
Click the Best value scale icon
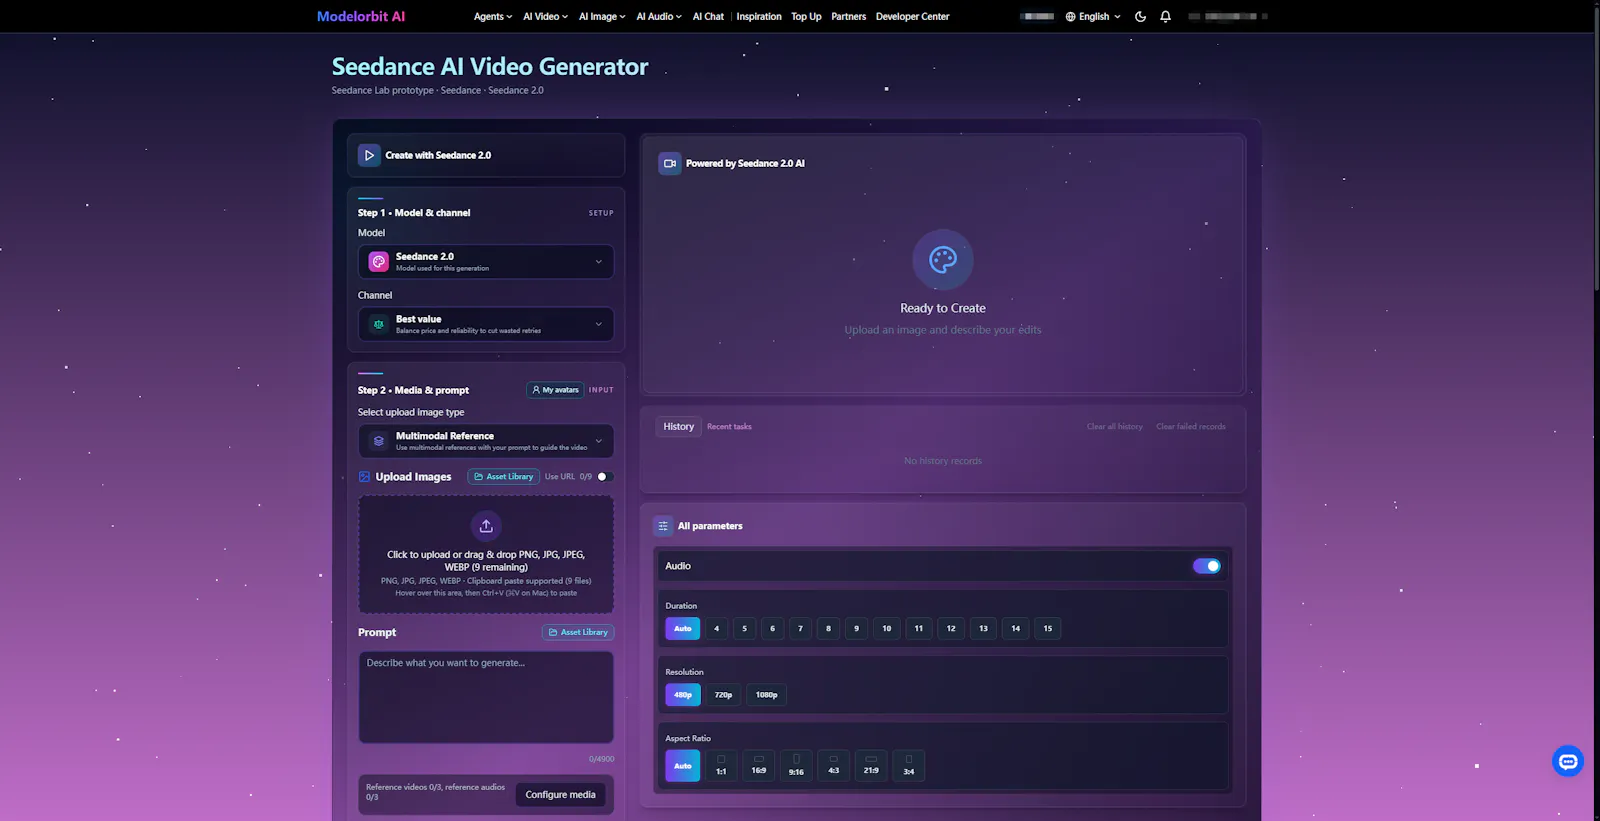[x=379, y=324]
